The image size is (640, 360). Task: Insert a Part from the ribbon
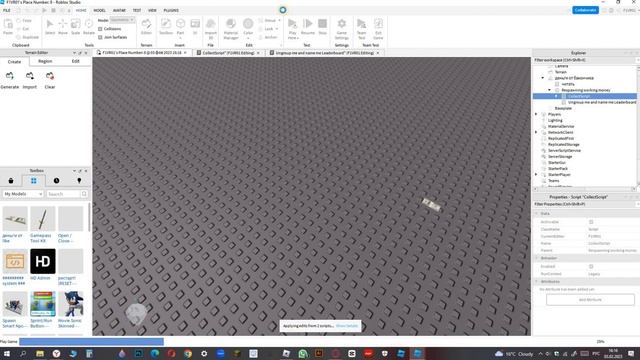(180, 27)
